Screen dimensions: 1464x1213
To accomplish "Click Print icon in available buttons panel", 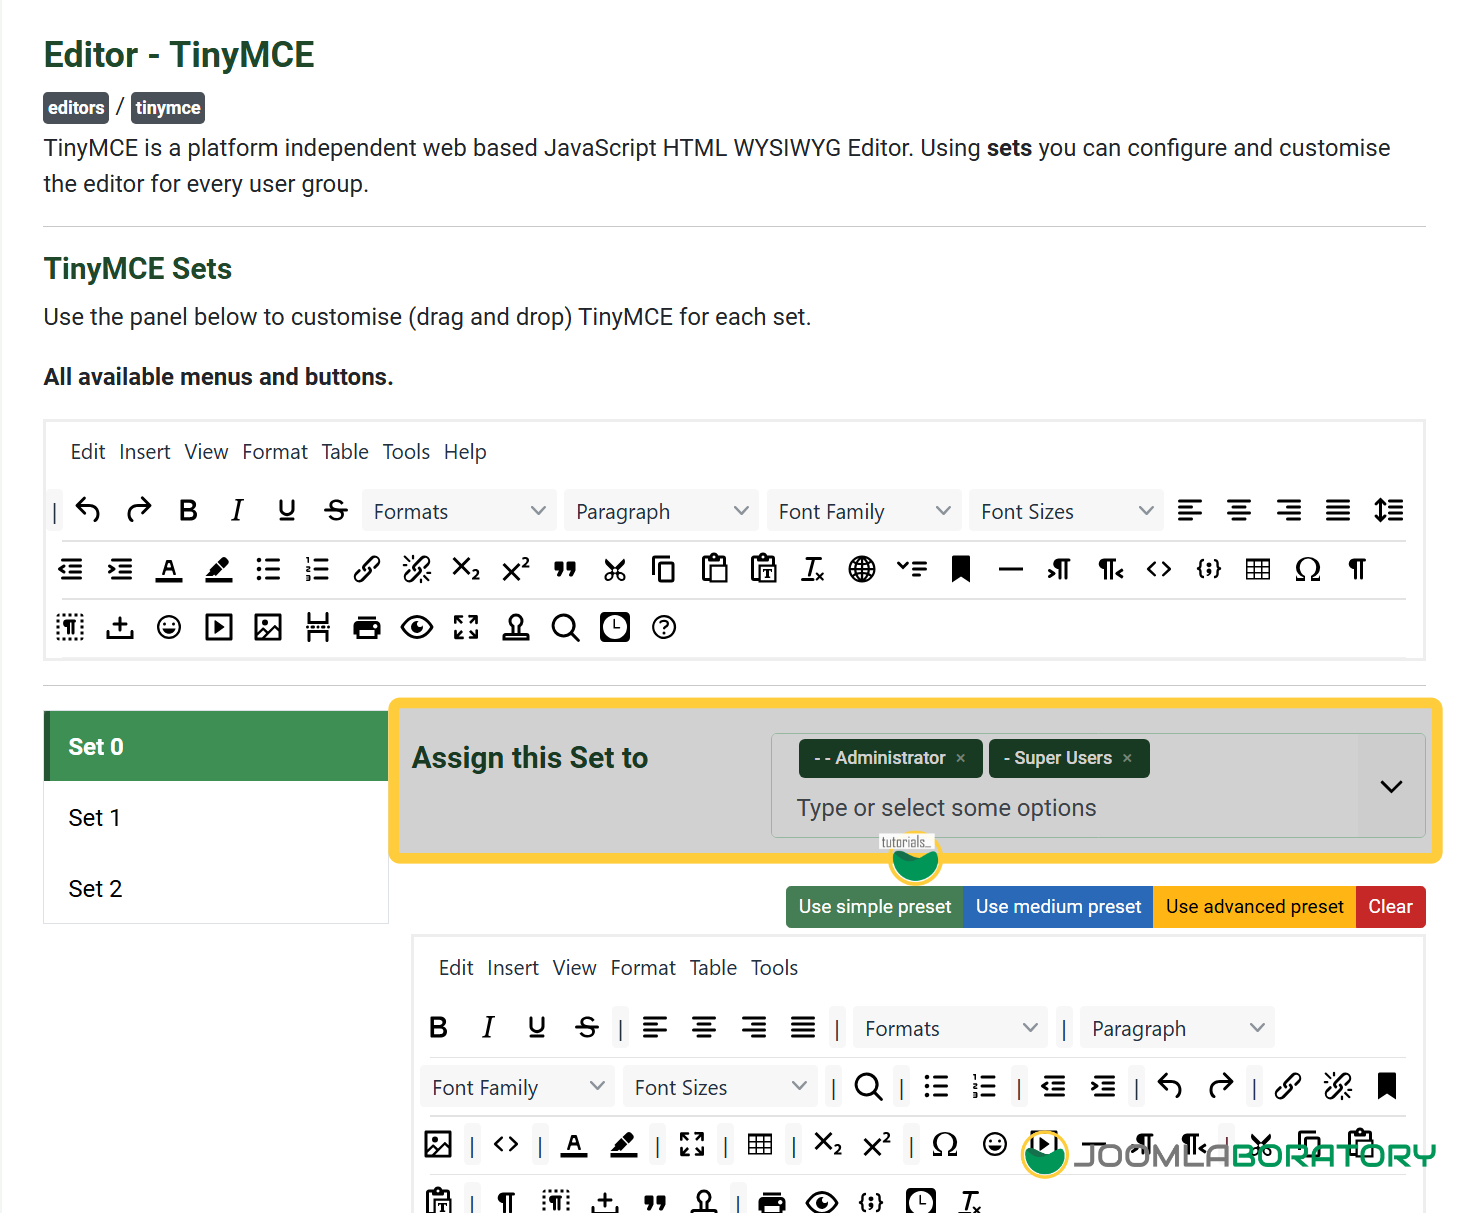I will click(x=367, y=628).
